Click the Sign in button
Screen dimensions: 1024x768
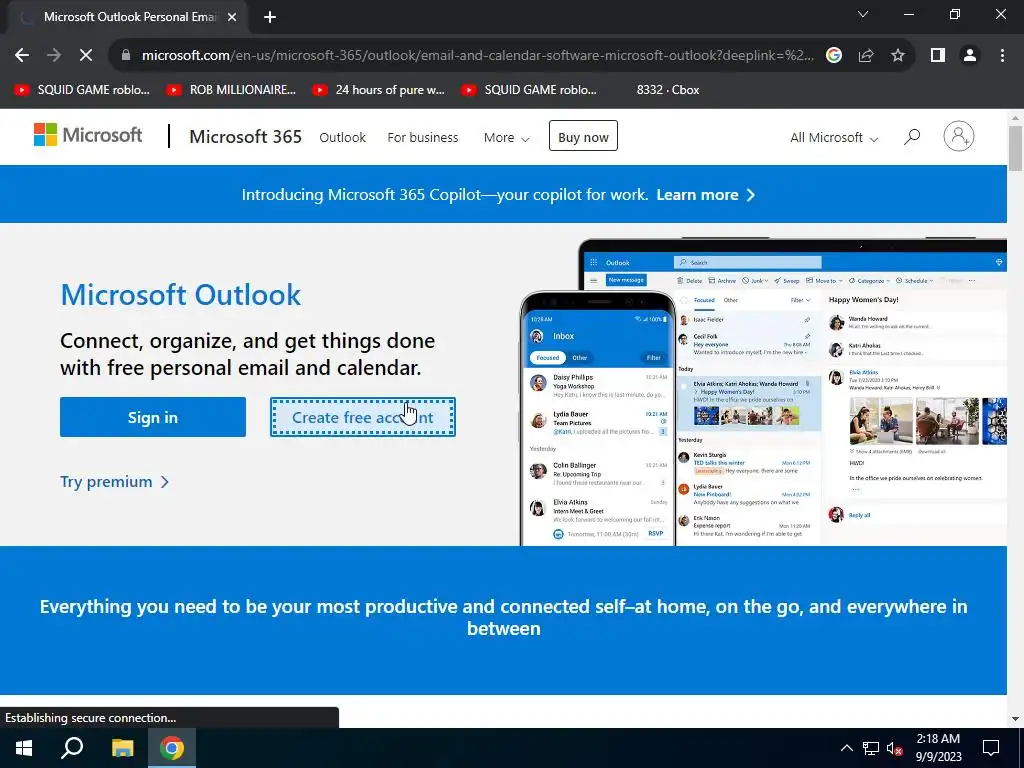coord(153,417)
